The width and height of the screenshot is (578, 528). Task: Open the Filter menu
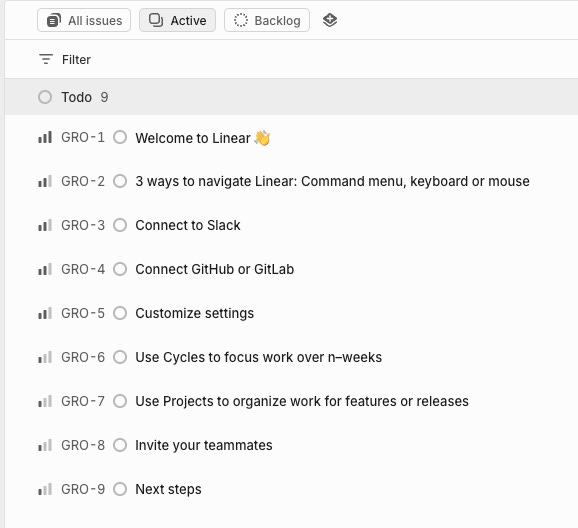[x=65, y=59]
